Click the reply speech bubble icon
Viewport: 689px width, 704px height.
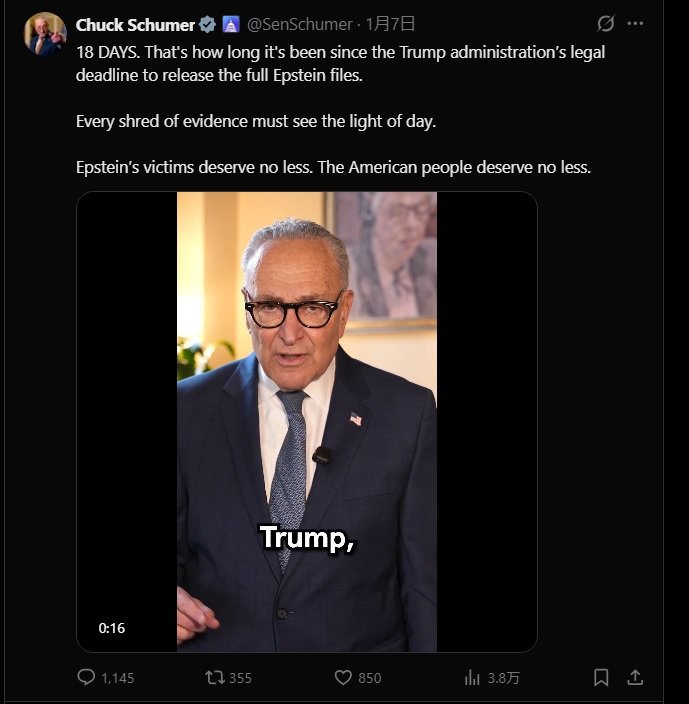(x=87, y=677)
